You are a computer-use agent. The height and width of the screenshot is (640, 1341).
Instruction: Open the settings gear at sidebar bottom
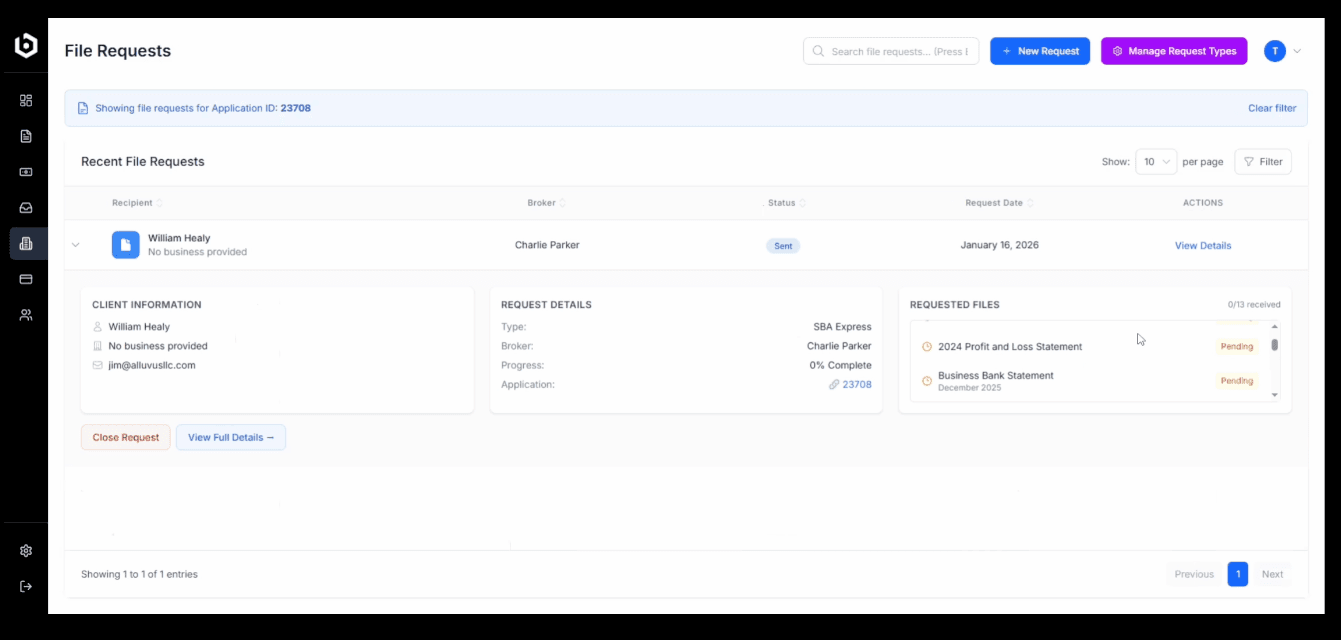(x=26, y=550)
